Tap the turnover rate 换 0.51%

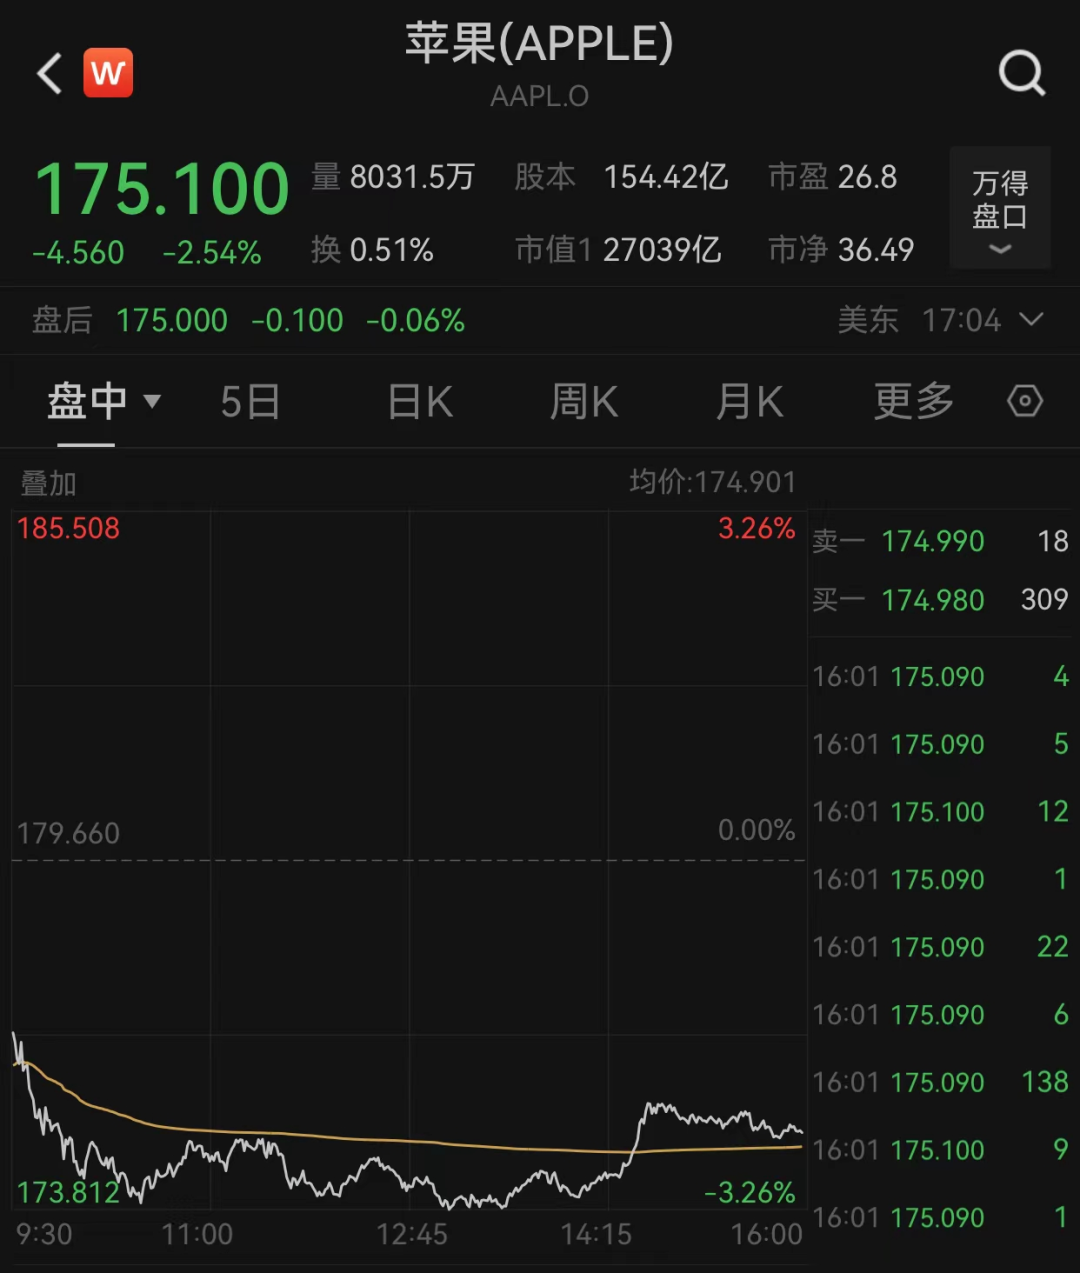372,249
